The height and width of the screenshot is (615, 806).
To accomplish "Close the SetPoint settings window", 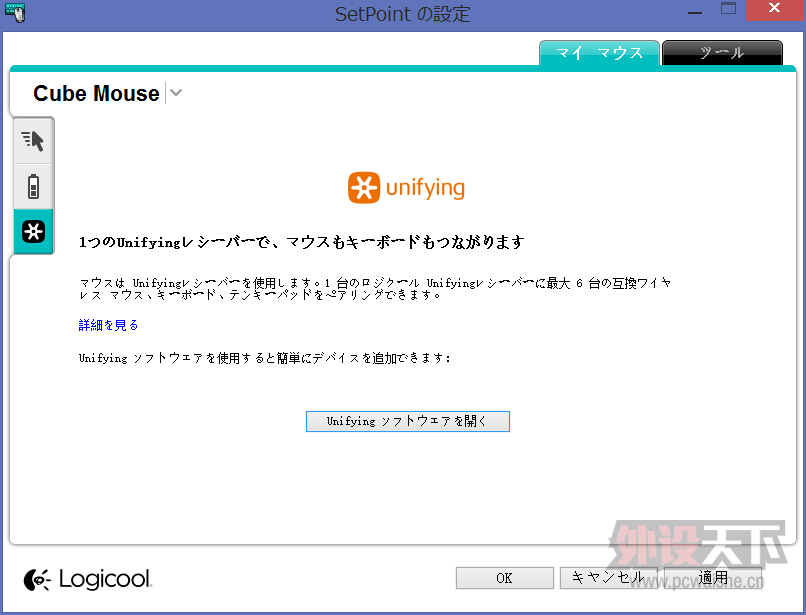I will pos(775,9).
